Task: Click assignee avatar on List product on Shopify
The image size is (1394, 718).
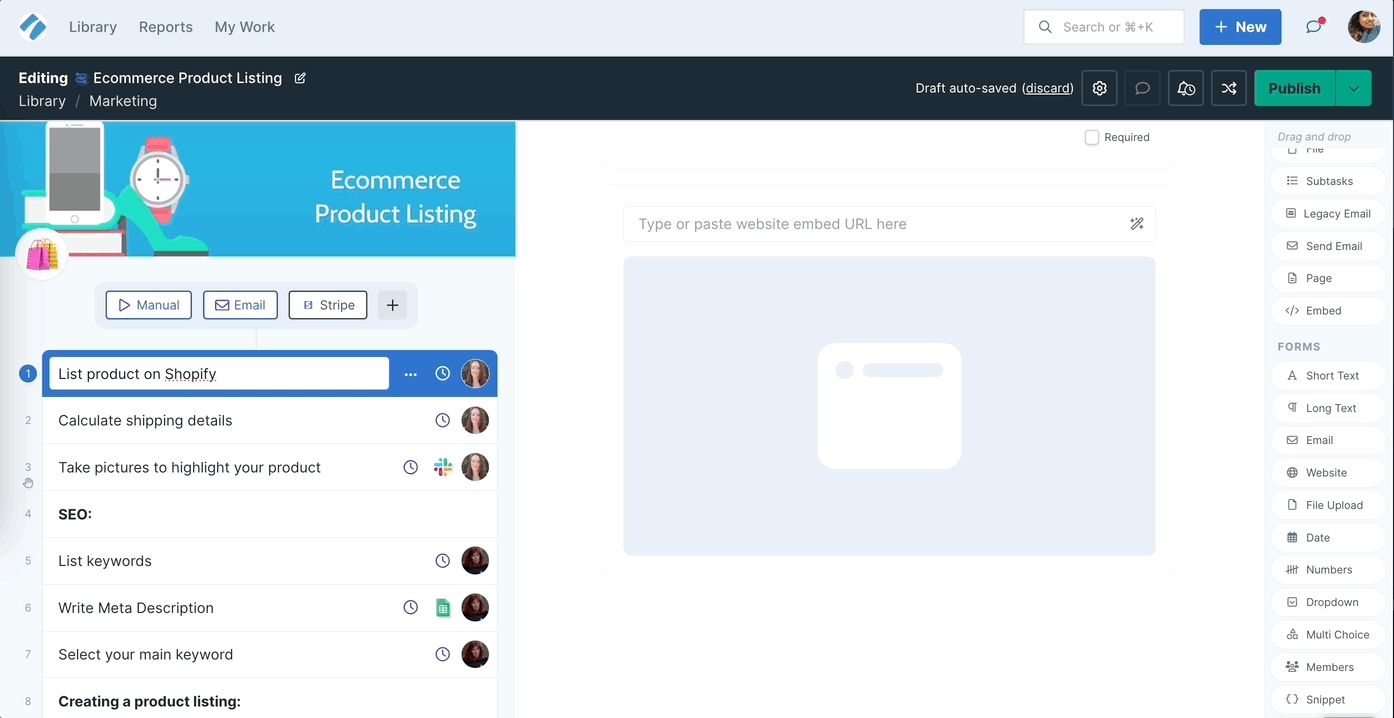Action: click(475, 374)
